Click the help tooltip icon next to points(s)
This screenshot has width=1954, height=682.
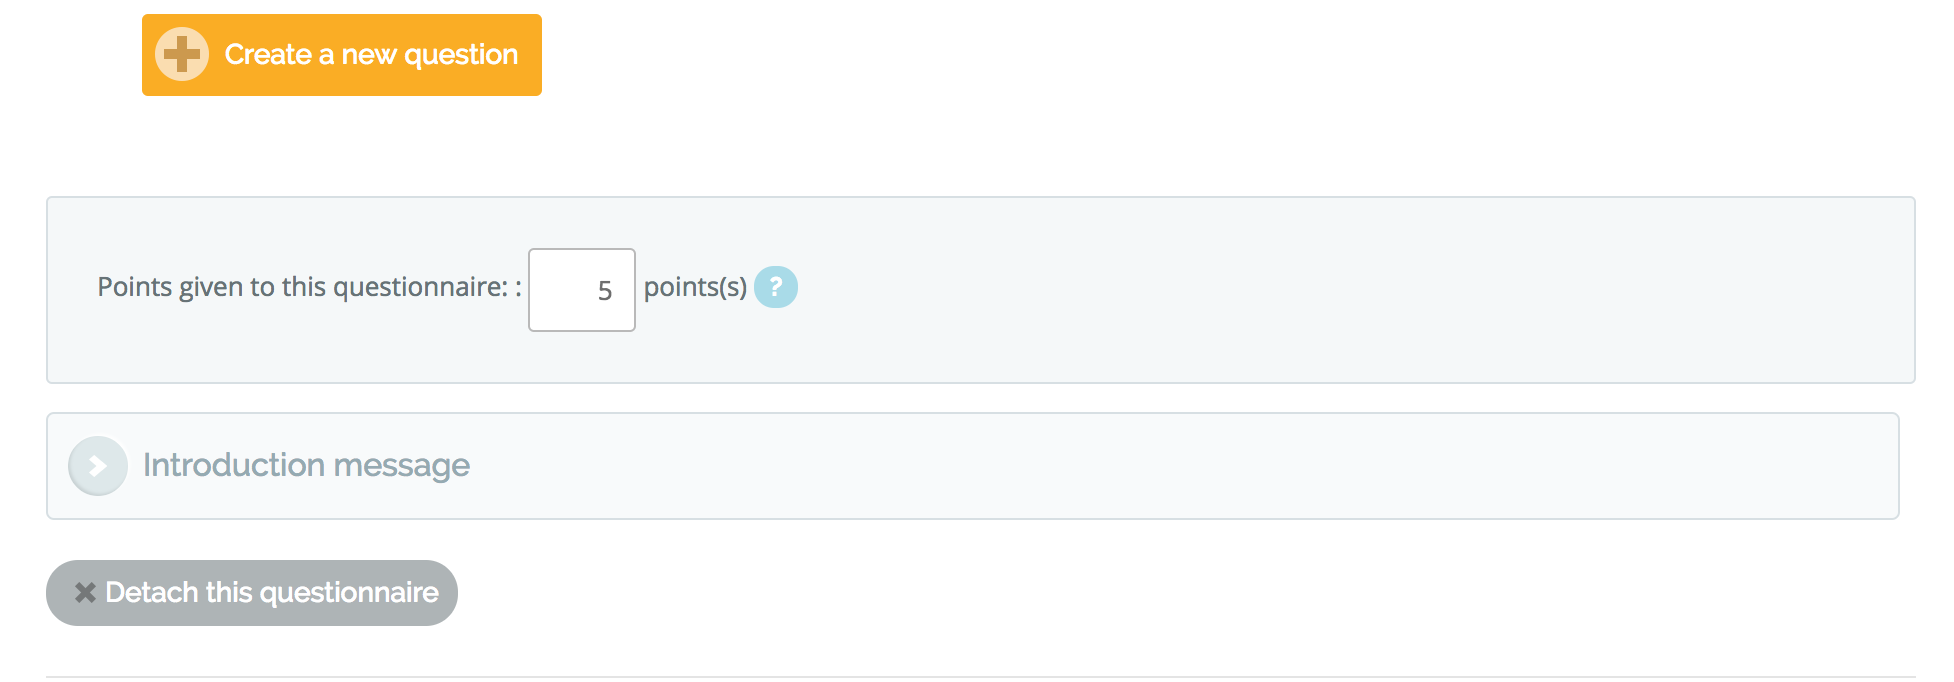point(775,287)
